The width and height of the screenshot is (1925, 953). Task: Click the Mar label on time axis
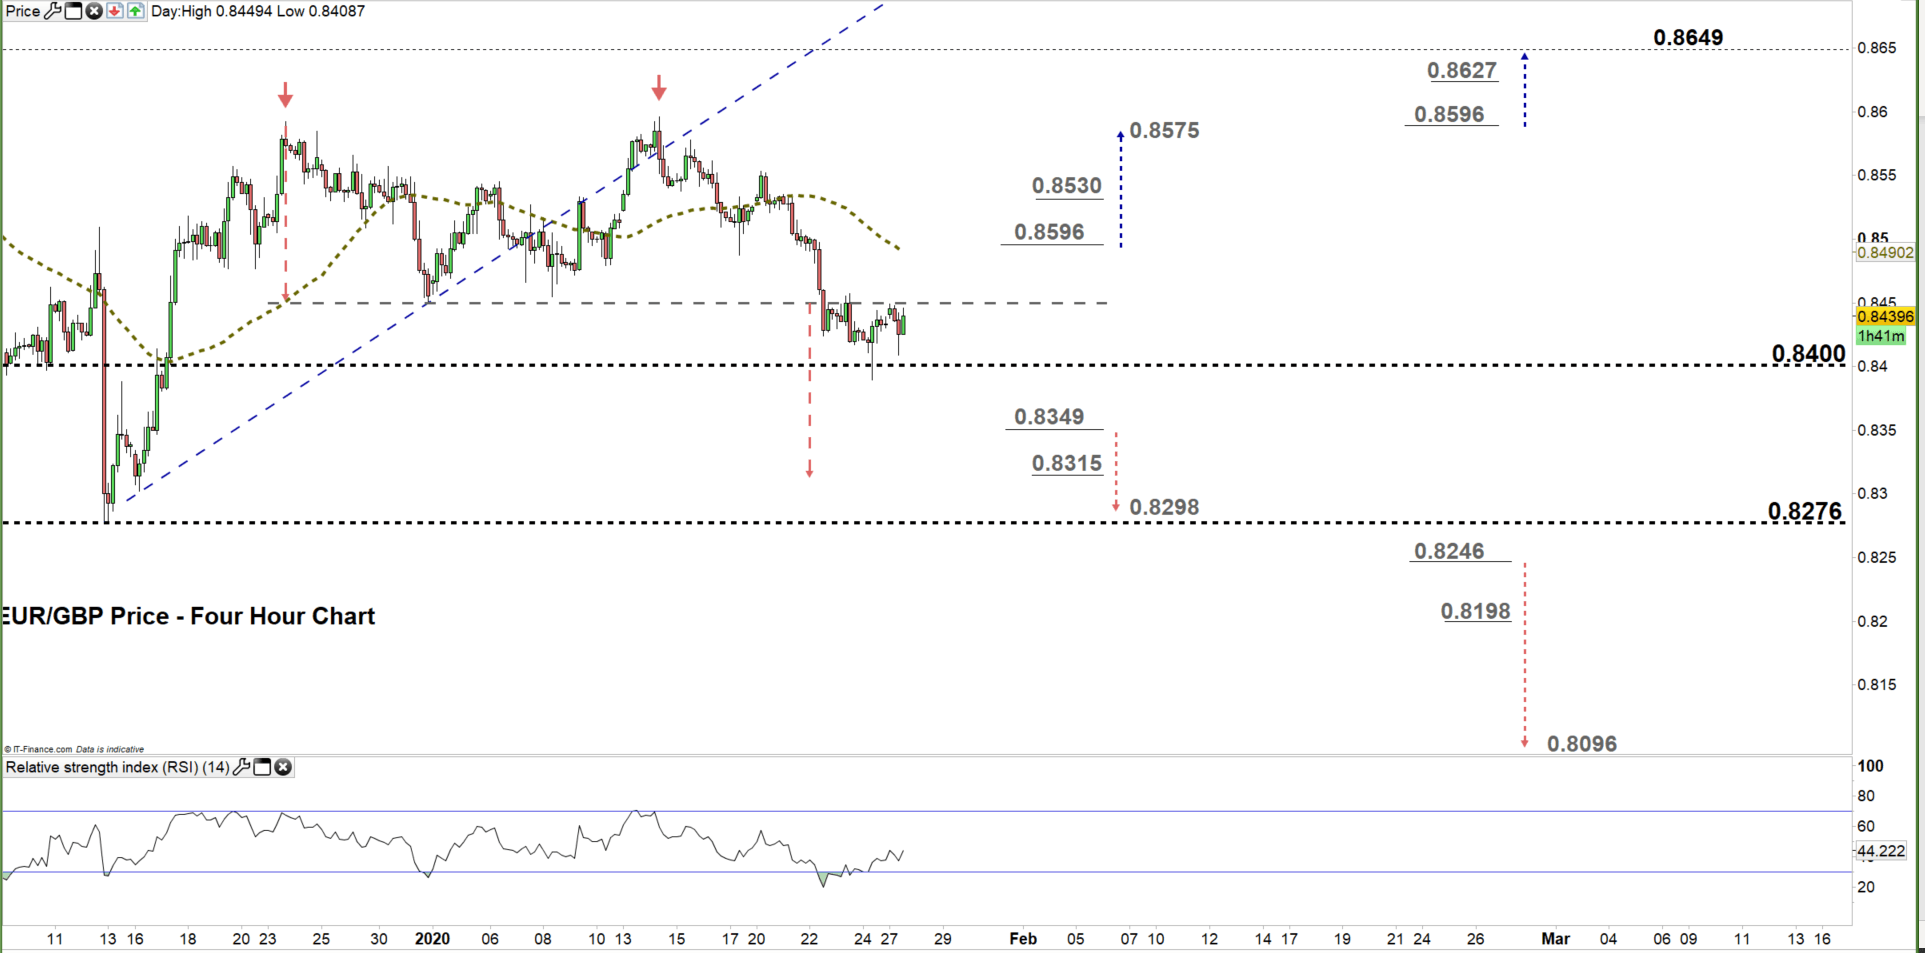click(x=1555, y=939)
